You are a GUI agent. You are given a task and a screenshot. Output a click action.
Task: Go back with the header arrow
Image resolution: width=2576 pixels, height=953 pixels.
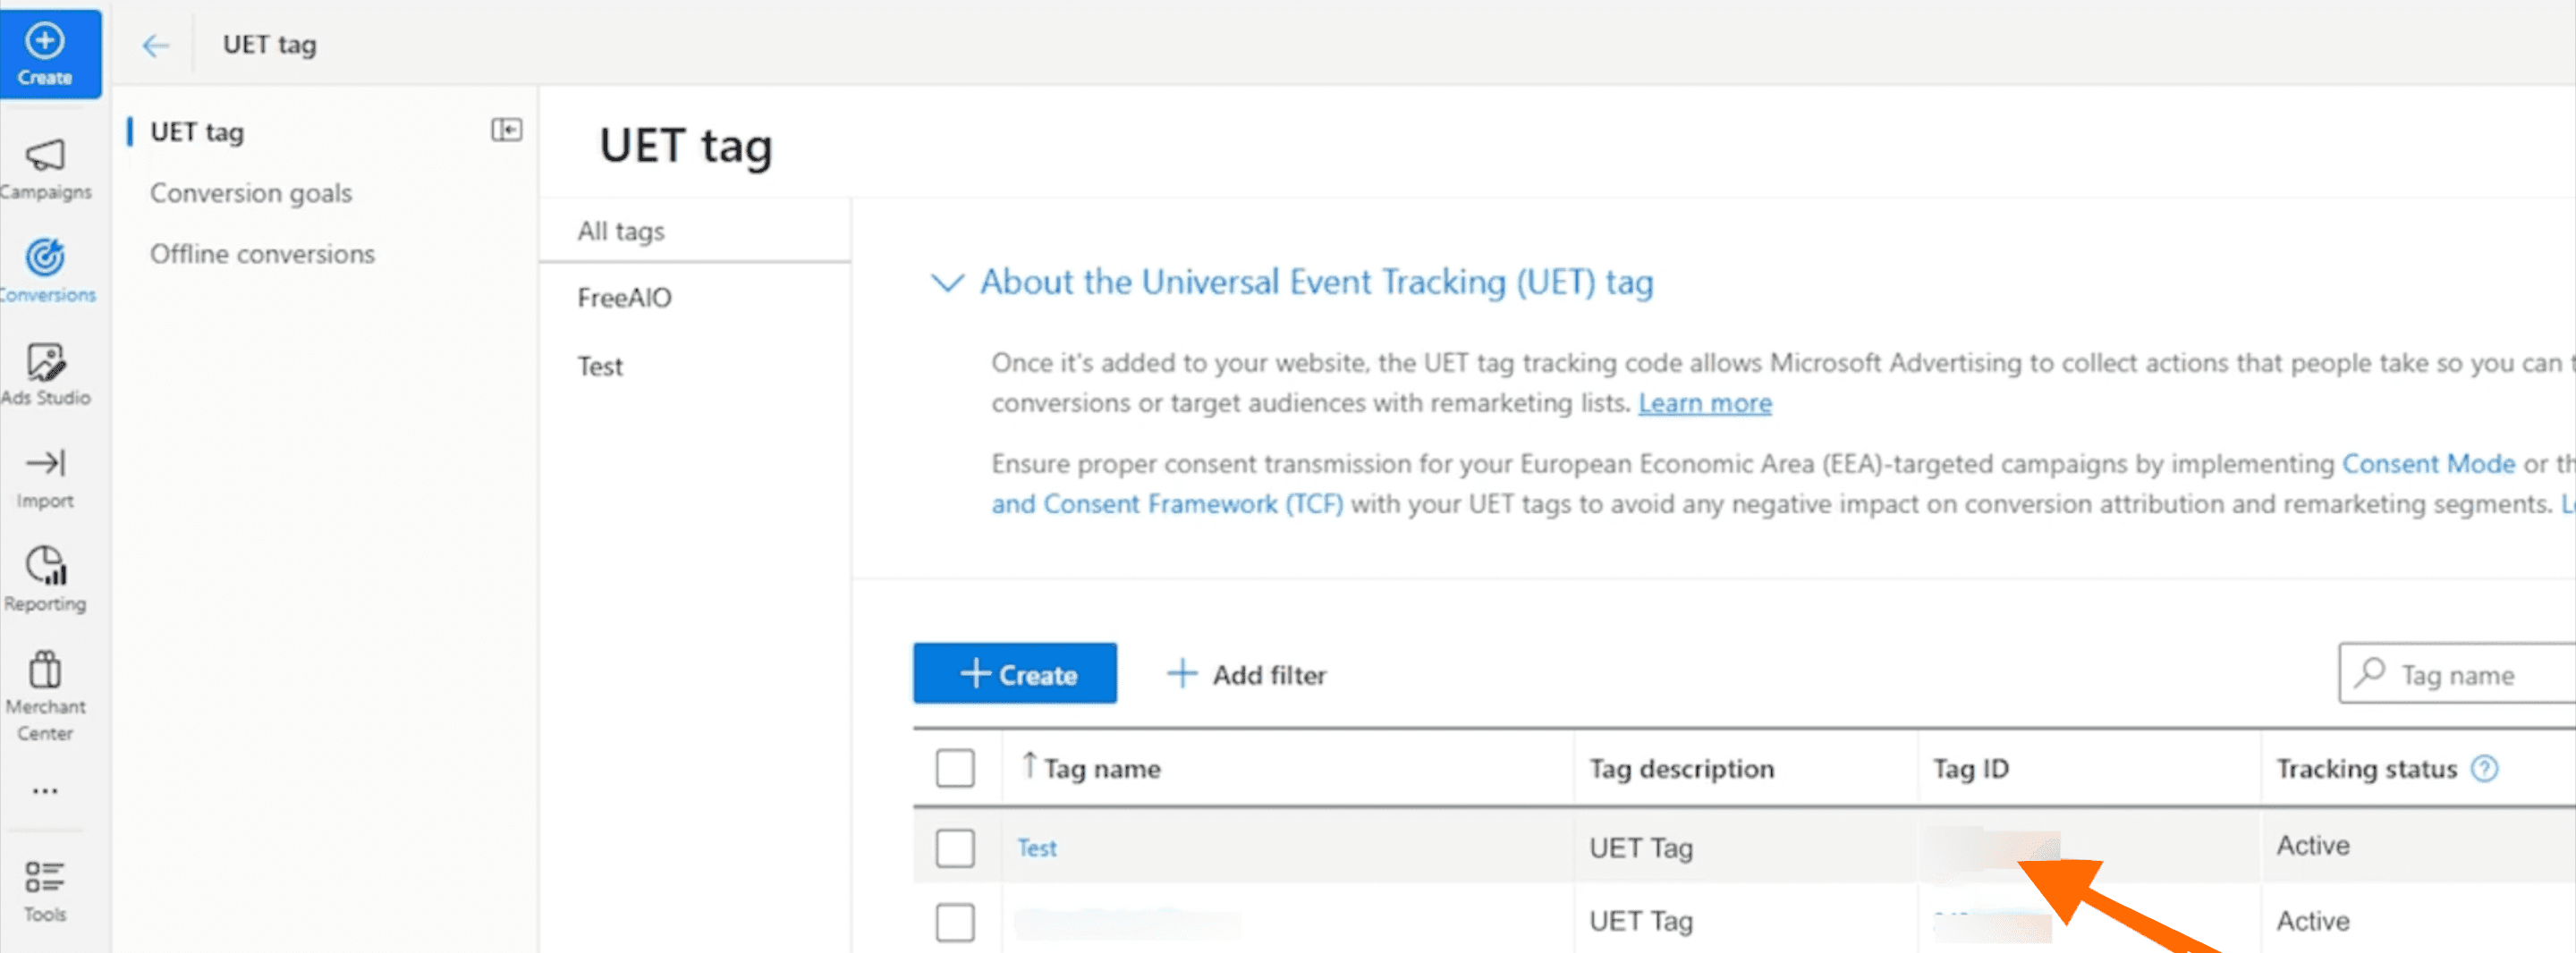(155, 45)
